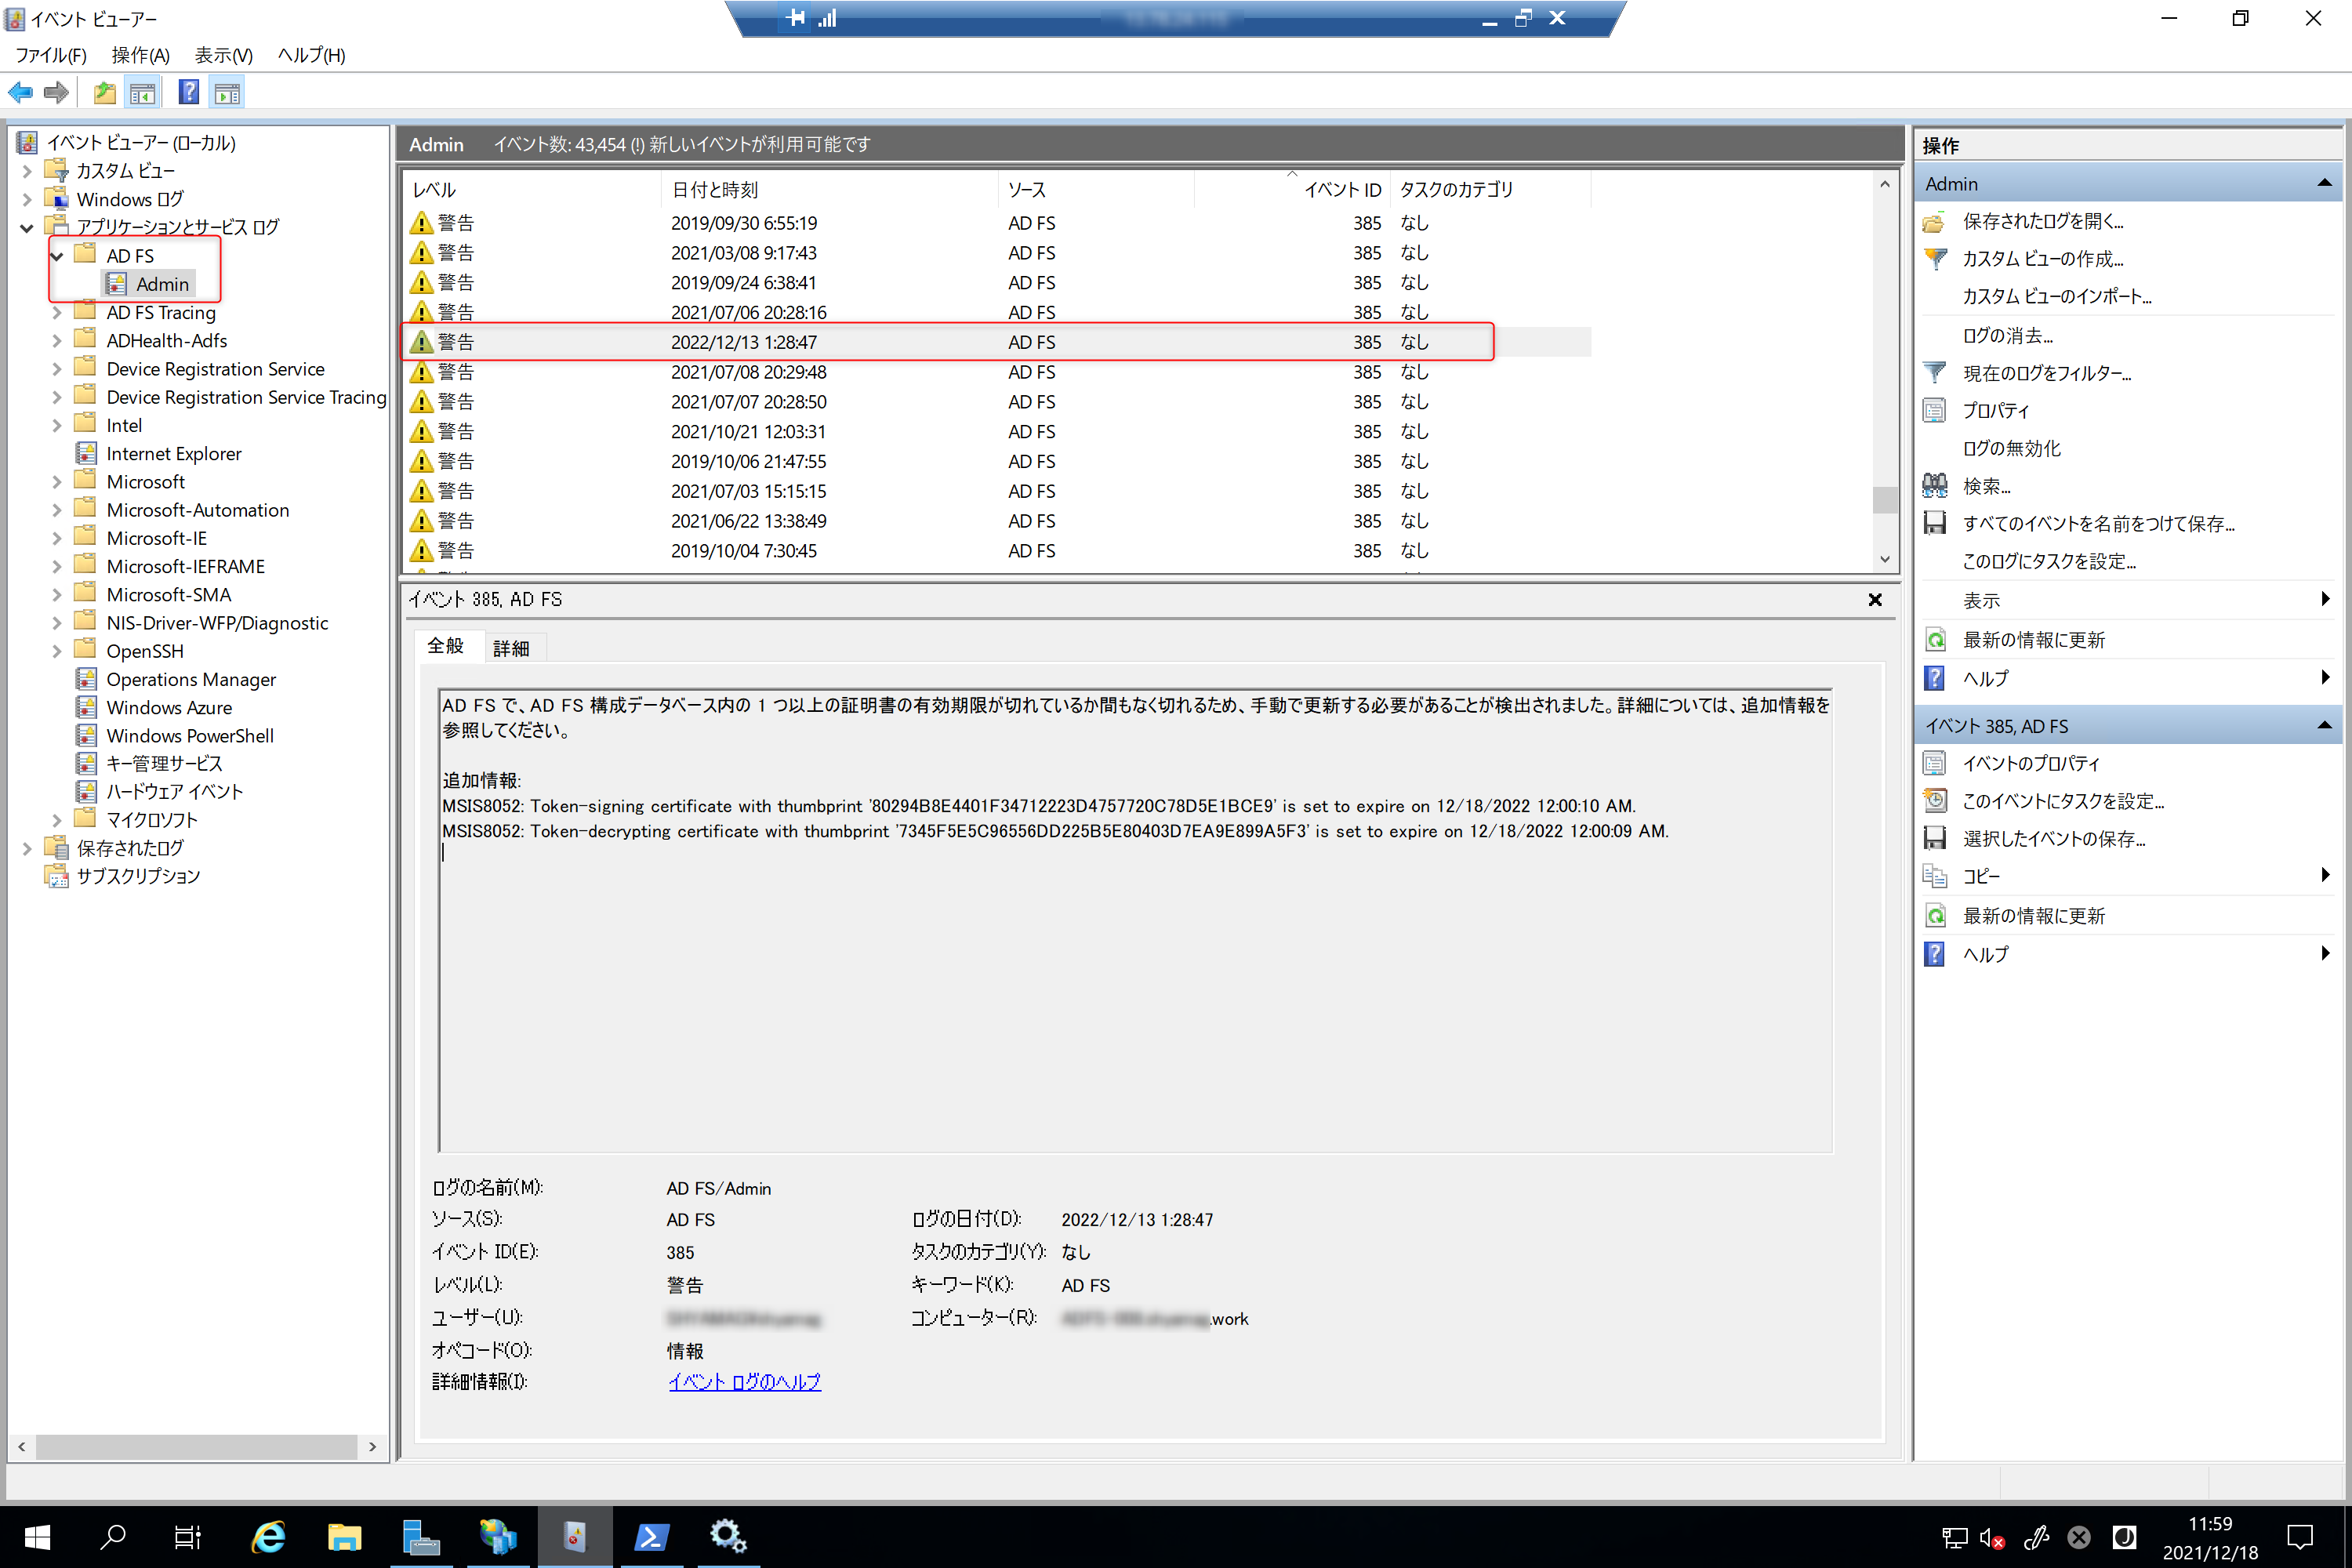
Task: Select the Operations Manager log
Action: pos(191,679)
